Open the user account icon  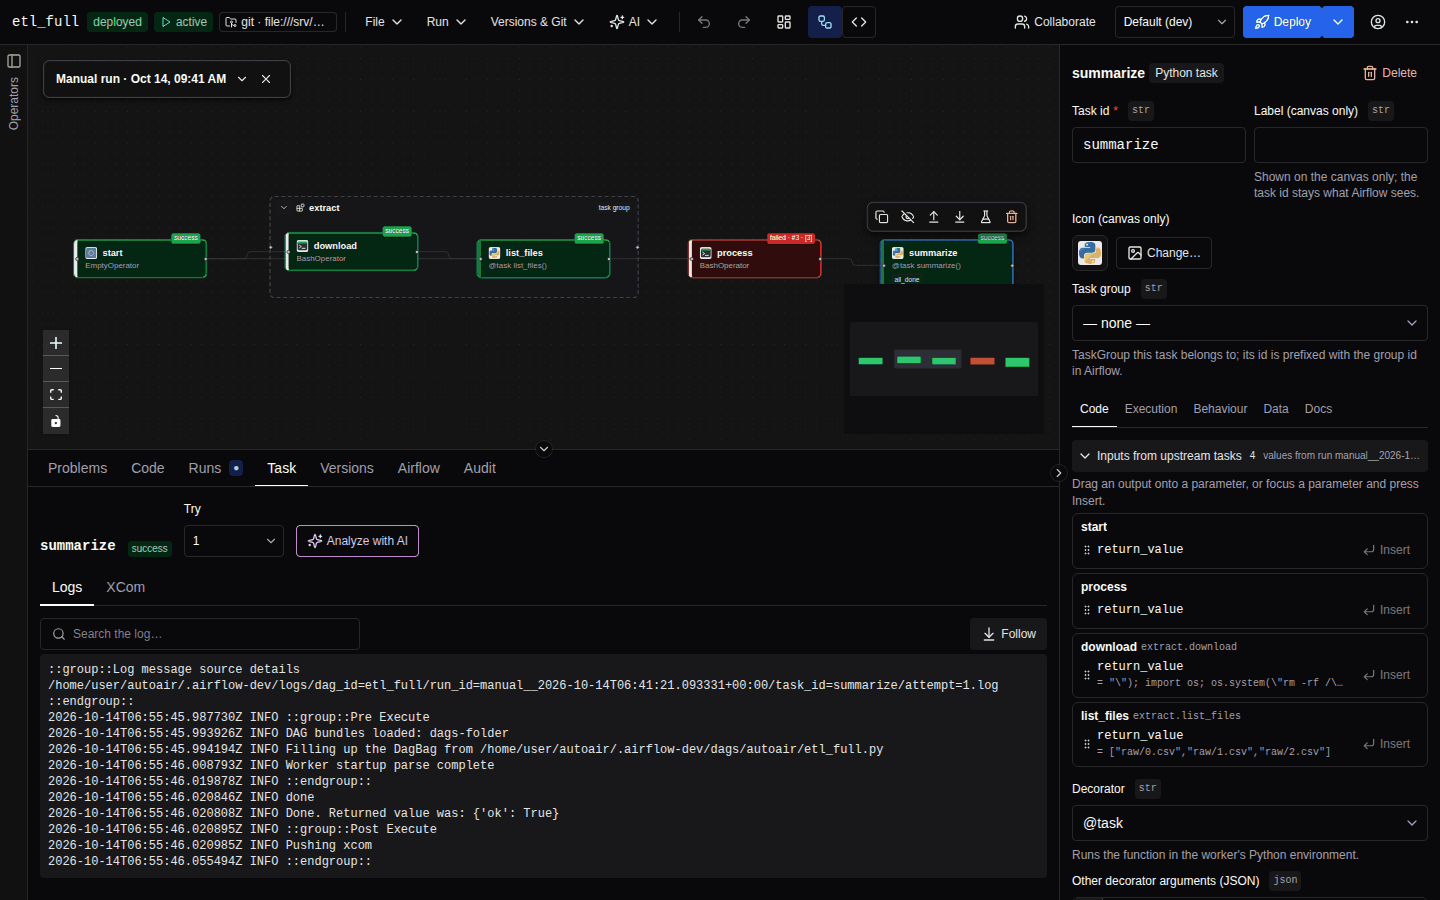point(1378,22)
